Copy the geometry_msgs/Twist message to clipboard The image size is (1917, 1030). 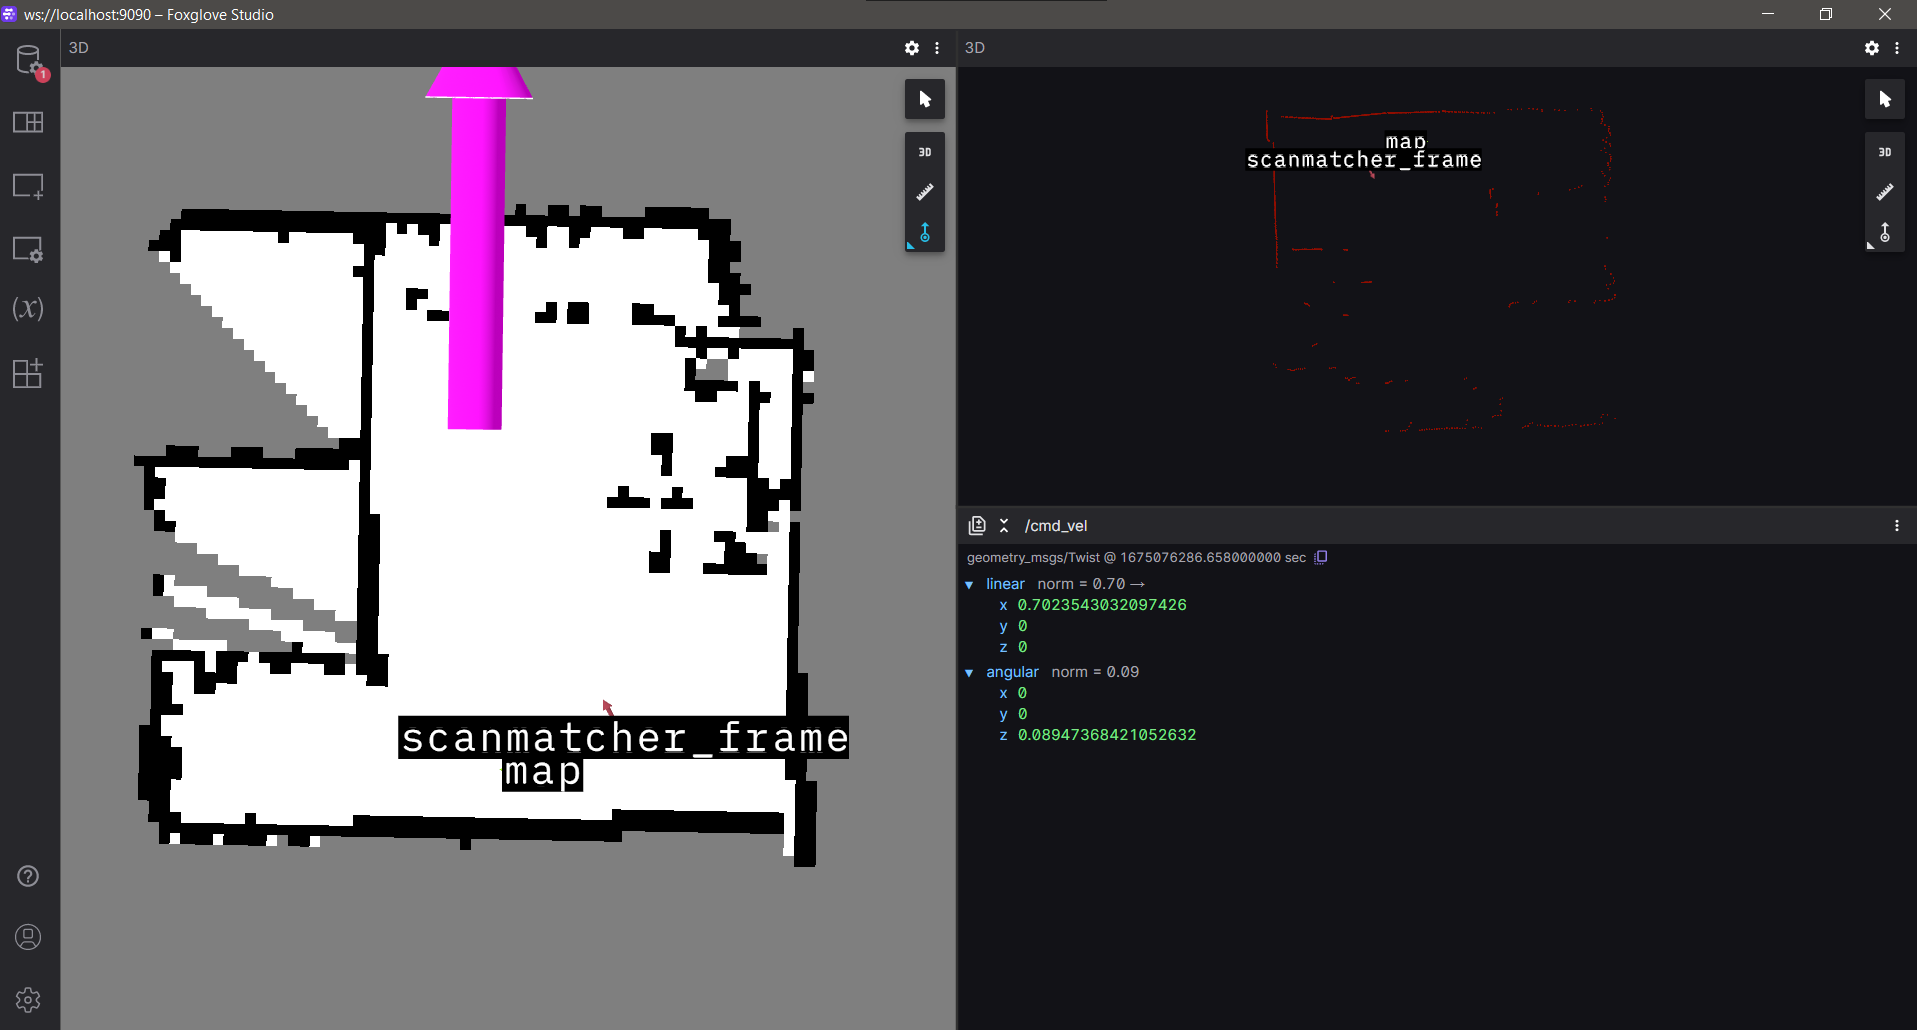(1321, 558)
